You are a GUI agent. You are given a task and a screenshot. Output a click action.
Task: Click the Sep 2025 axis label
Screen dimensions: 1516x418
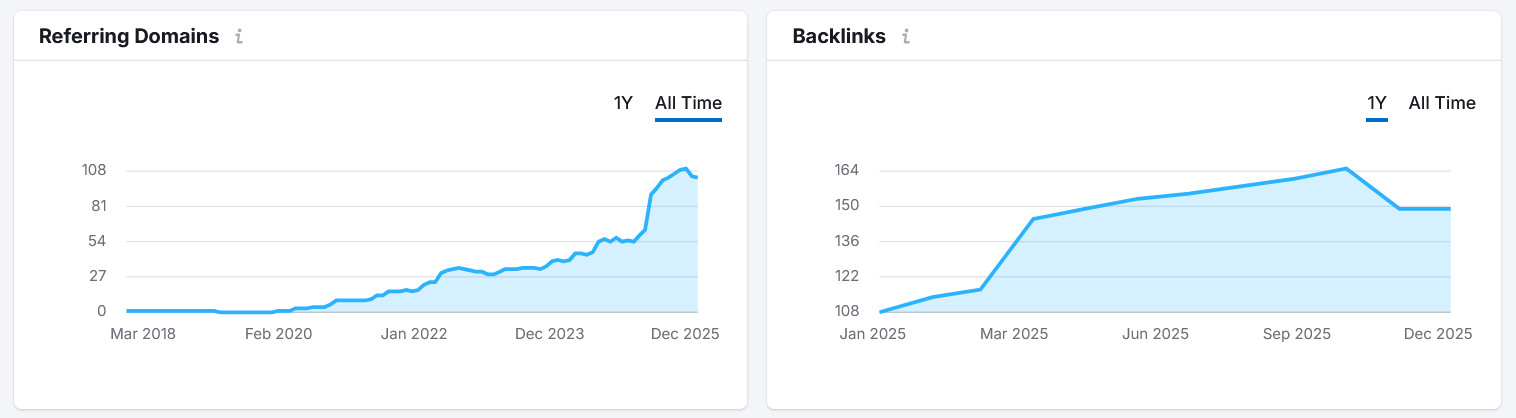tap(1298, 334)
